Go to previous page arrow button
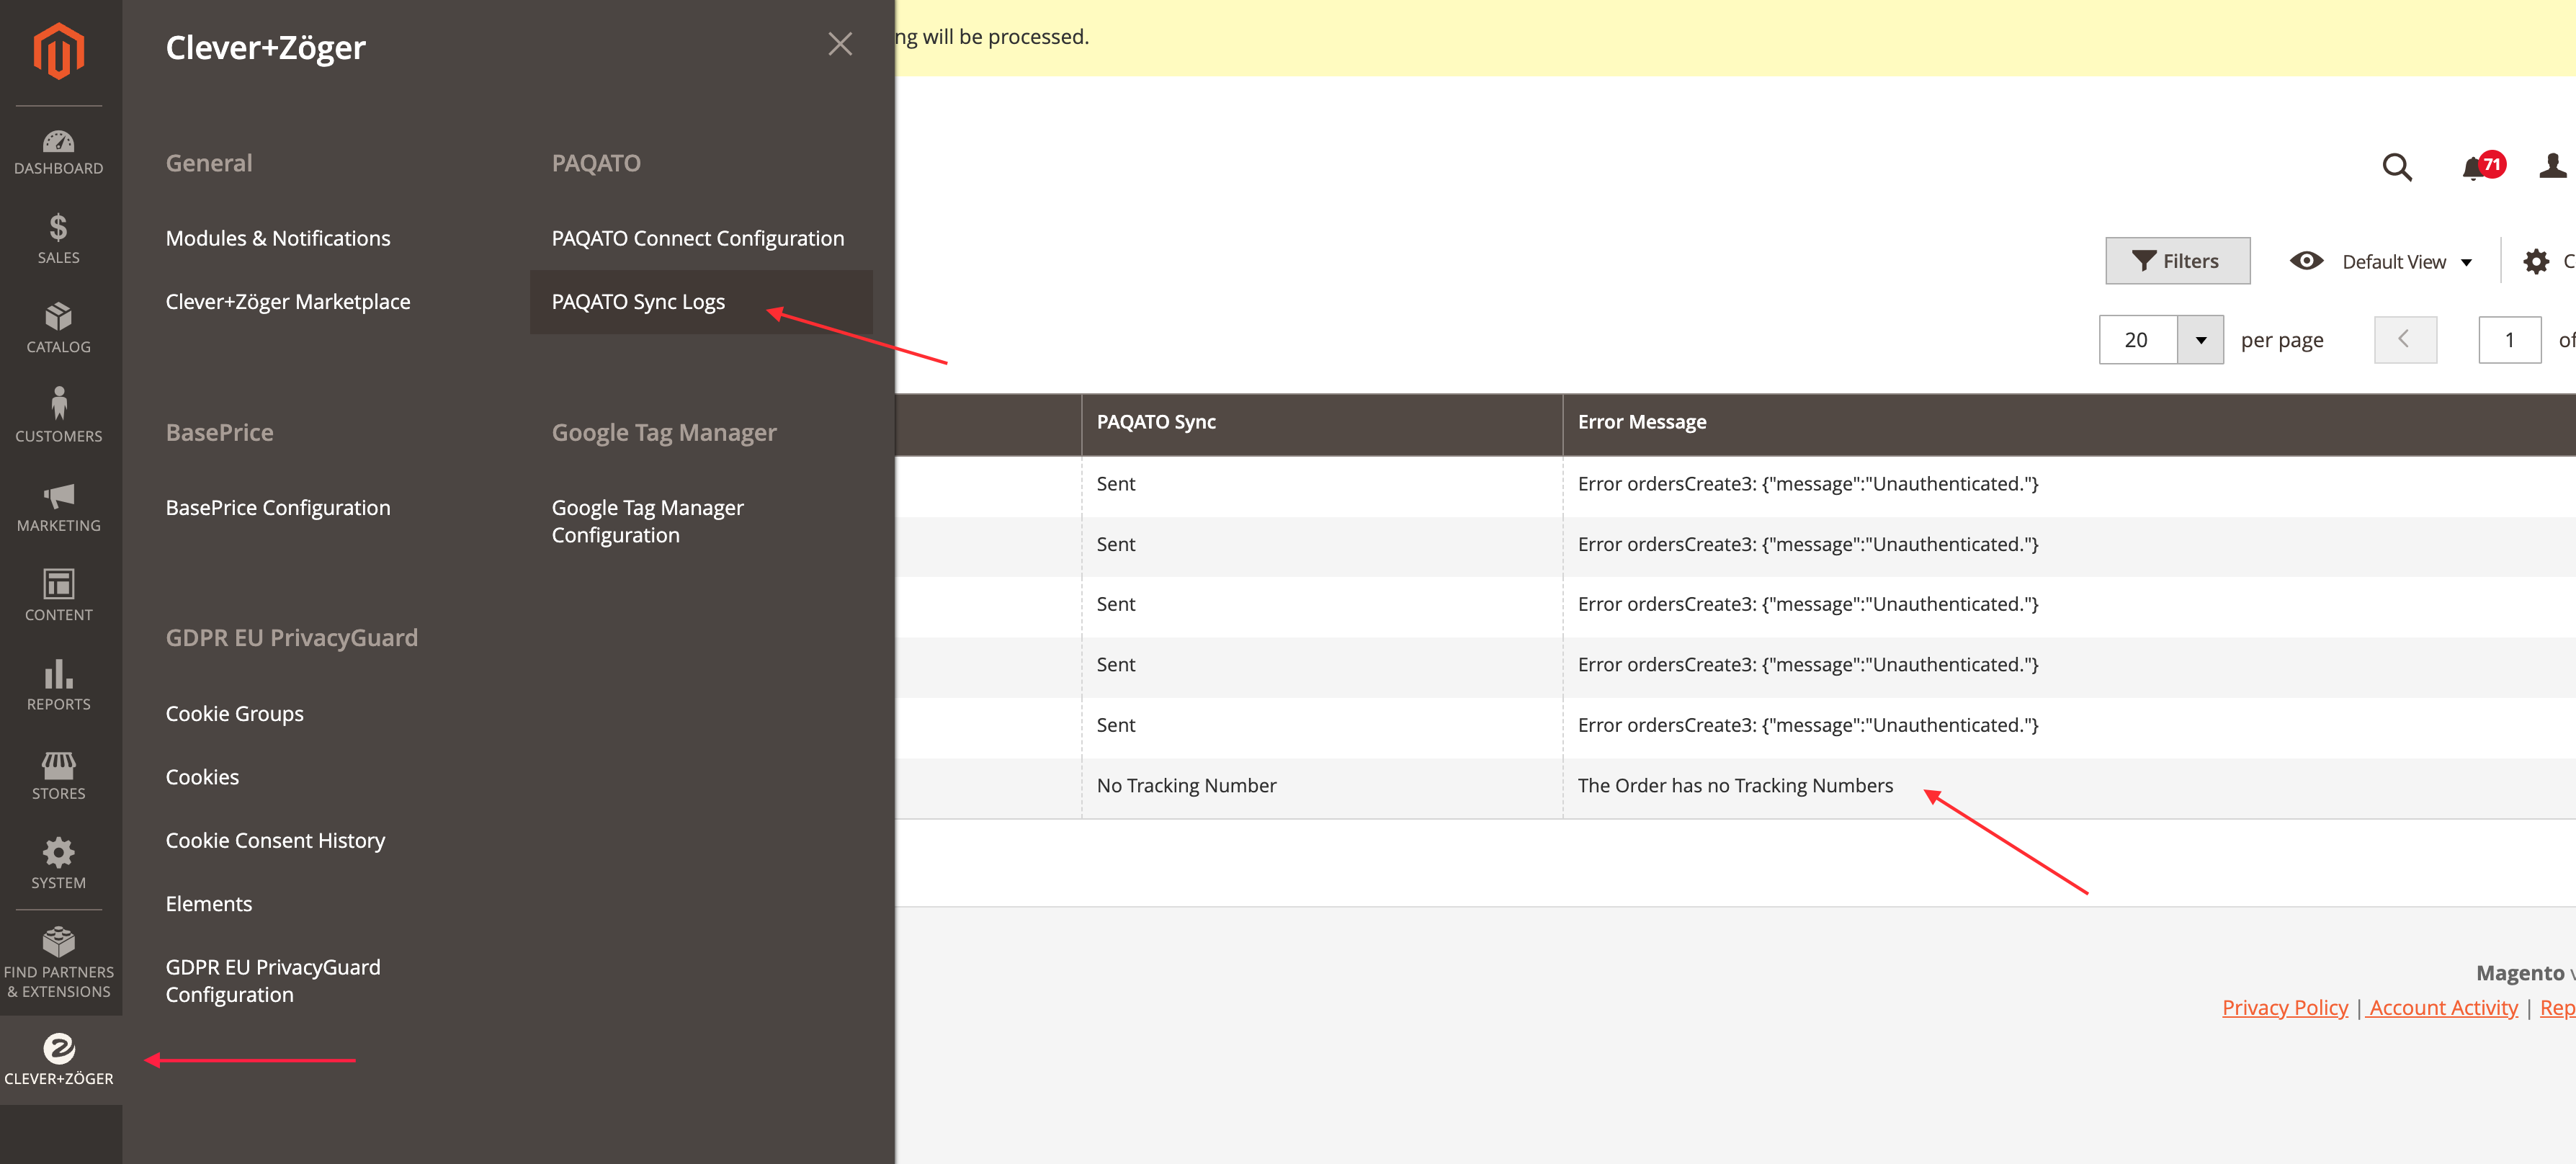 click(2405, 340)
